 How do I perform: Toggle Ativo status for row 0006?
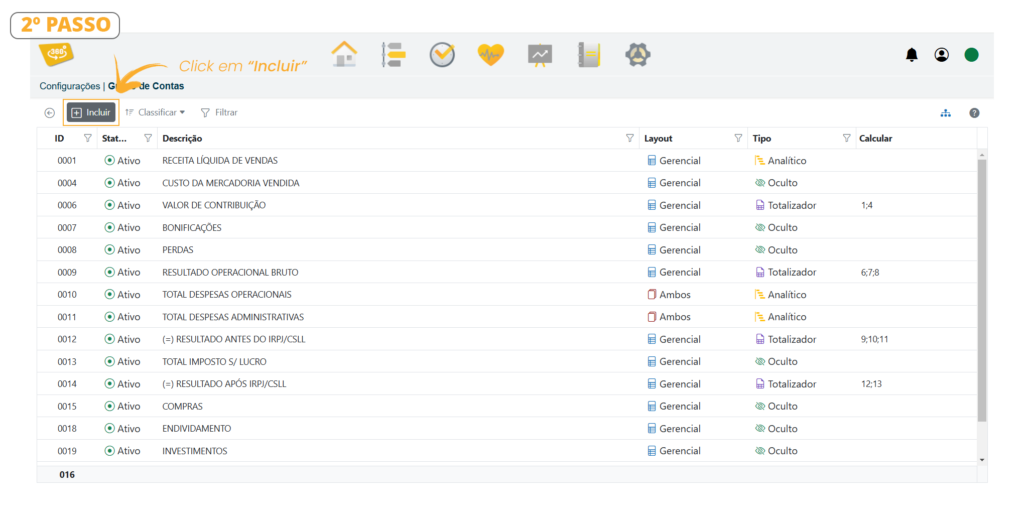click(x=110, y=205)
